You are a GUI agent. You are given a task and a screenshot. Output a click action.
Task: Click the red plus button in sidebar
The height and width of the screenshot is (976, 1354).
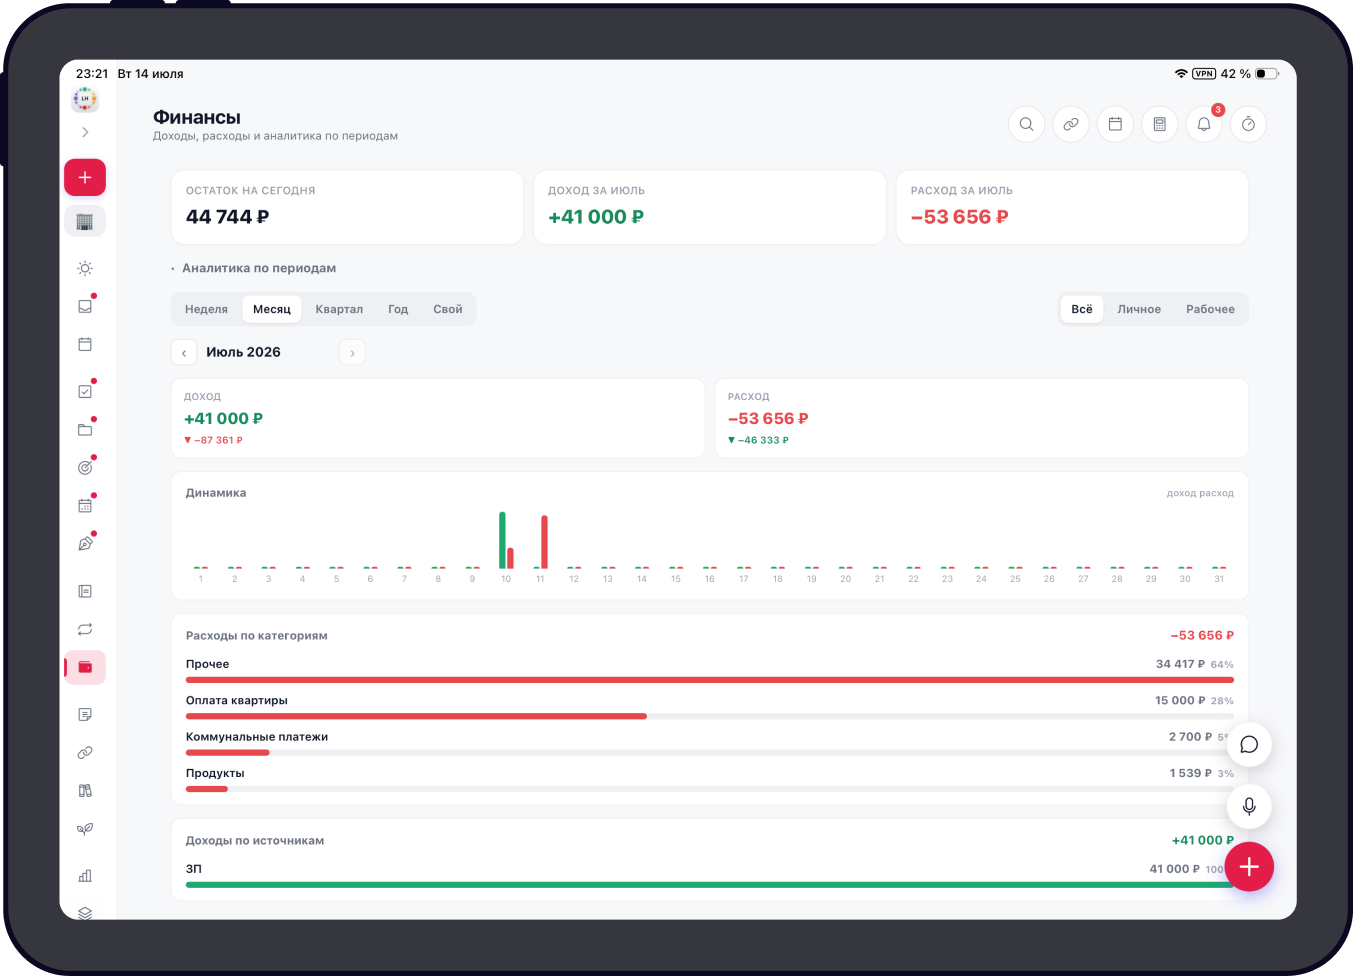tap(85, 177)
